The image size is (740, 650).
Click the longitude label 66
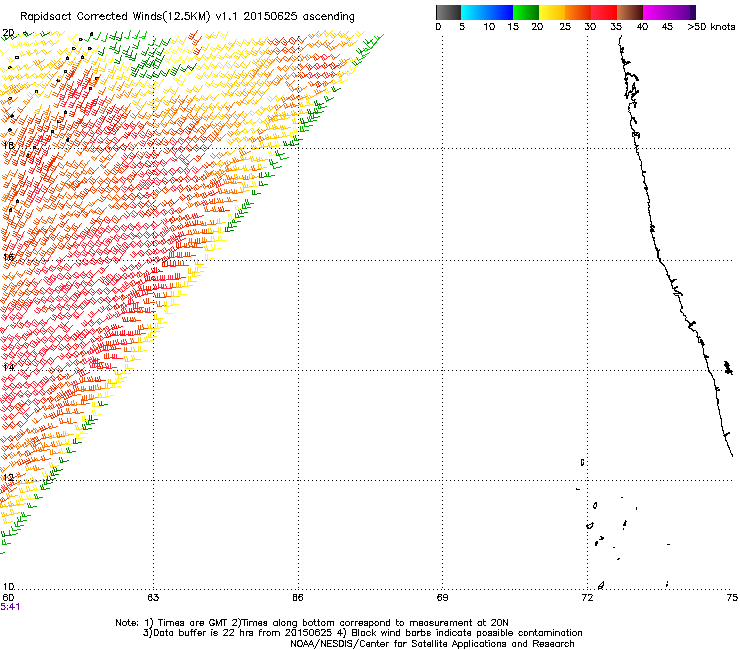(x=298, y=598)
